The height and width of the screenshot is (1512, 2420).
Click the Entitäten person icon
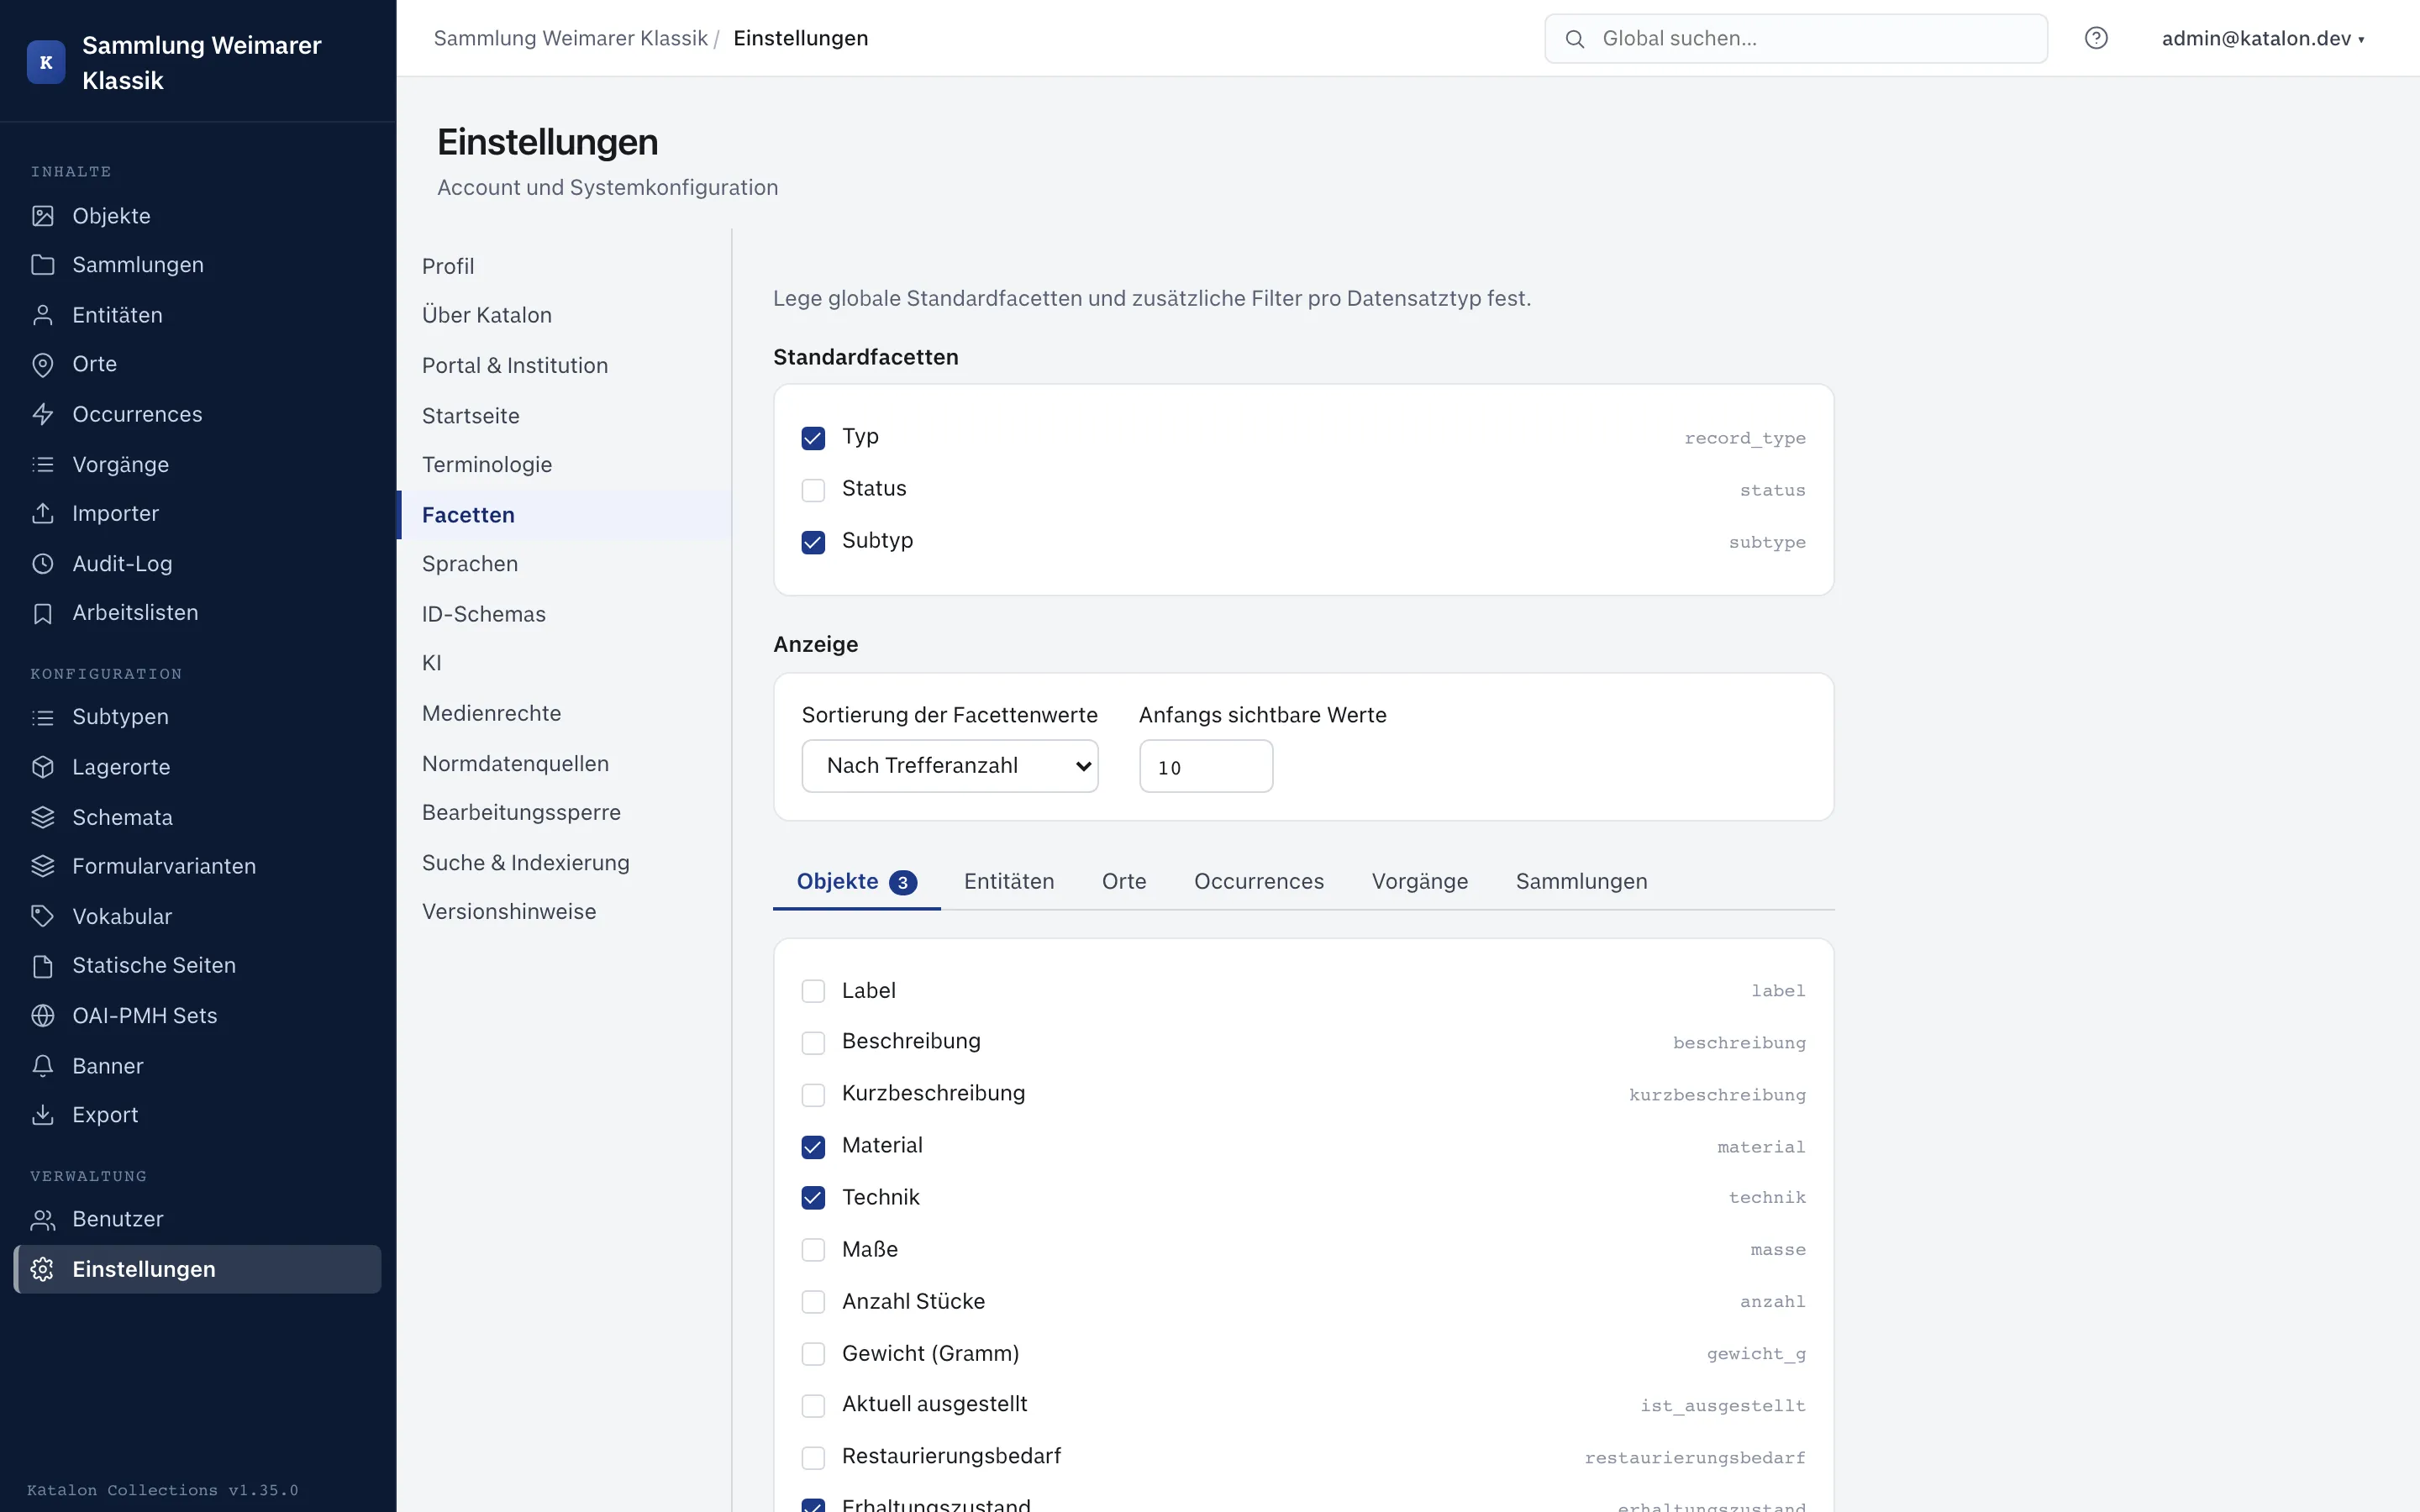[x=43, y=315]
